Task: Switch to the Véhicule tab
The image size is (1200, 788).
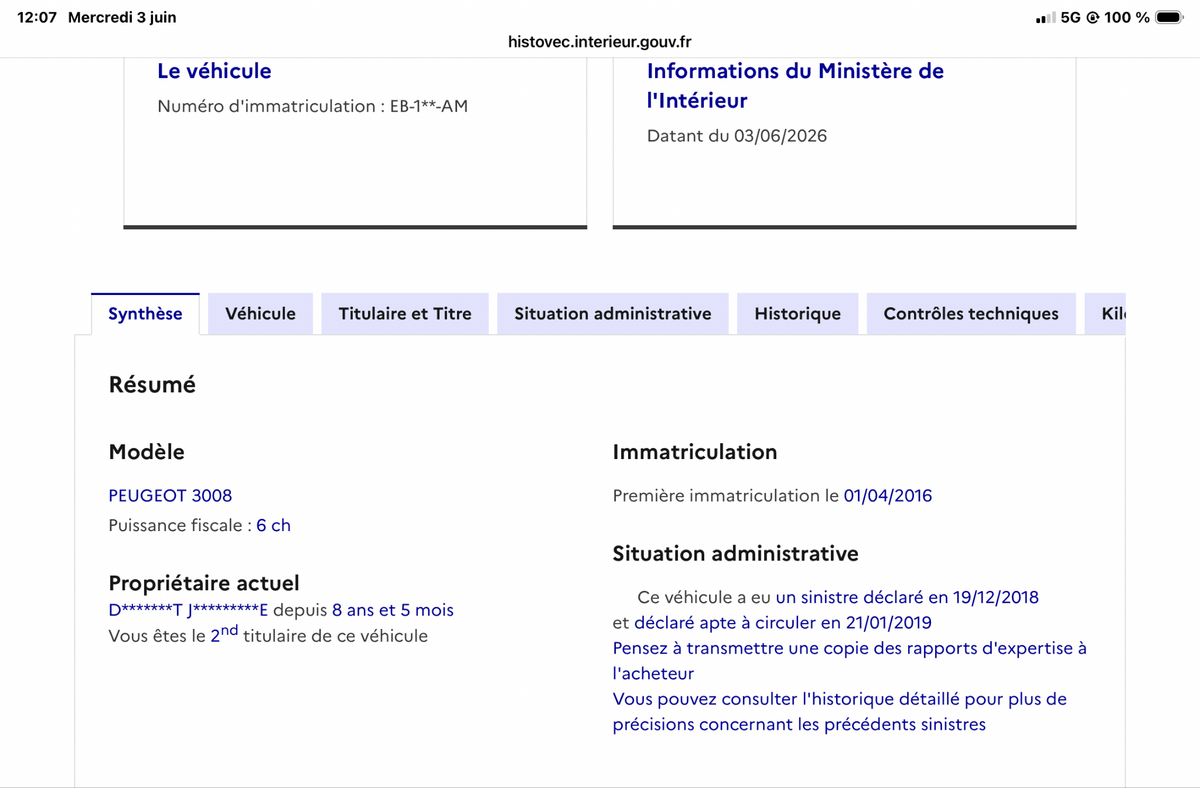Action: (260, 314)
